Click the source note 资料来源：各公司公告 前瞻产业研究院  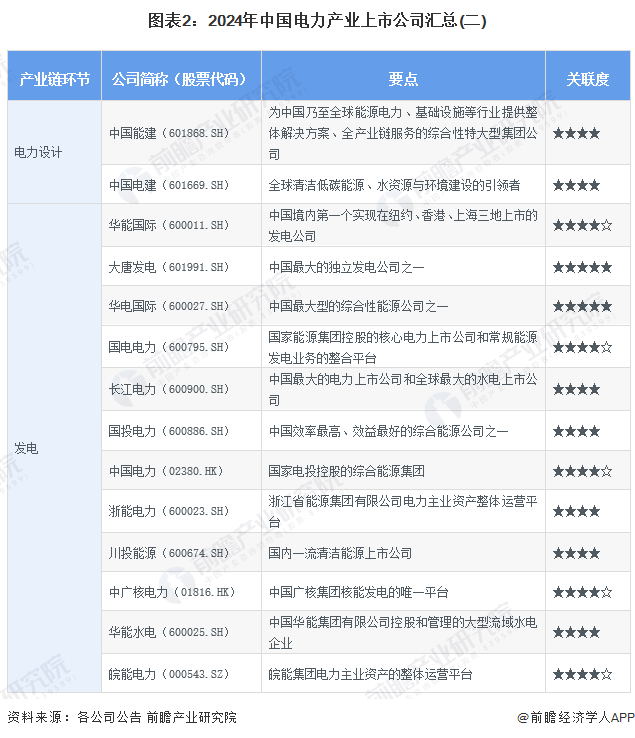coord(122,717)
